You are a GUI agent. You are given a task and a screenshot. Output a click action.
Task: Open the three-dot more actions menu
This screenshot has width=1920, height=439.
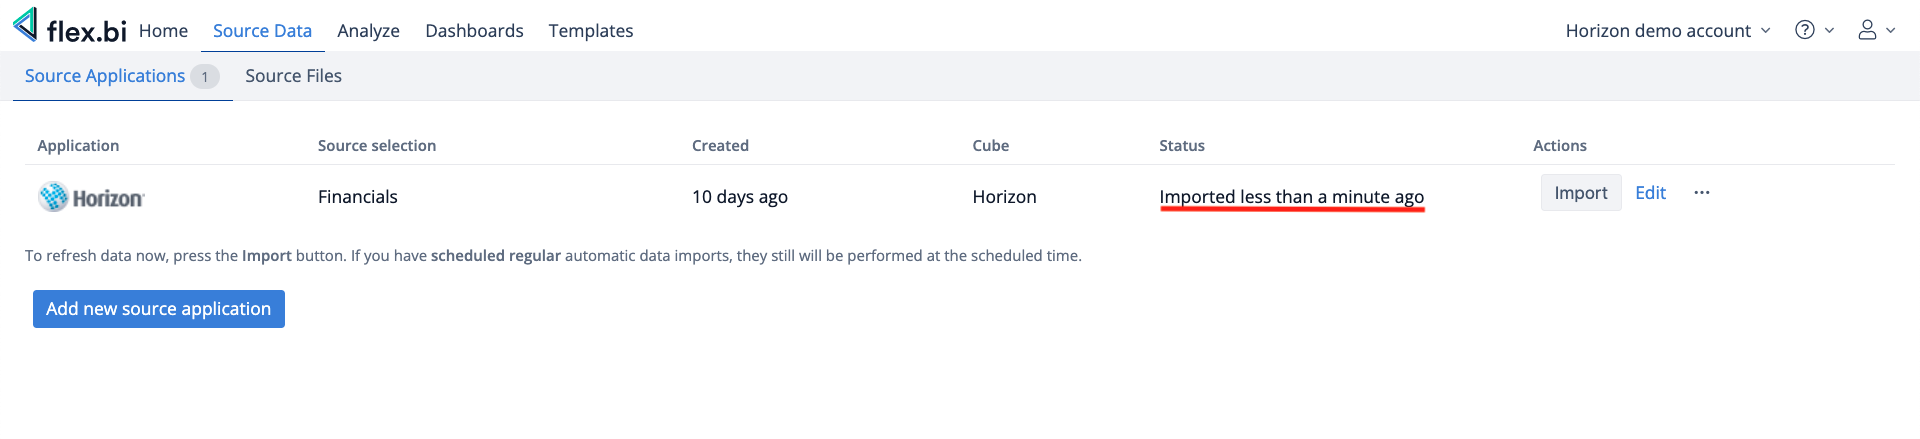[x=1702, y=193]
